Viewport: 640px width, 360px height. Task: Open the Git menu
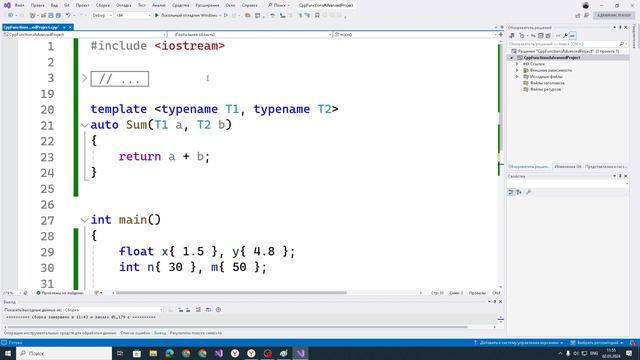(67, 5)
